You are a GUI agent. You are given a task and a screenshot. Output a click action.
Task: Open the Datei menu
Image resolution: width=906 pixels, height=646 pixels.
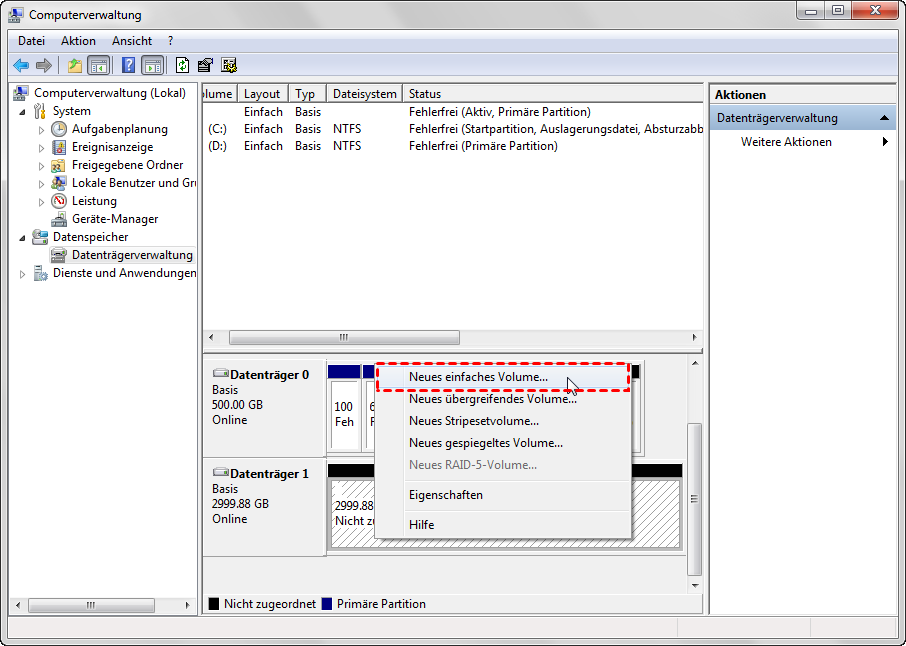click(31, 41)
